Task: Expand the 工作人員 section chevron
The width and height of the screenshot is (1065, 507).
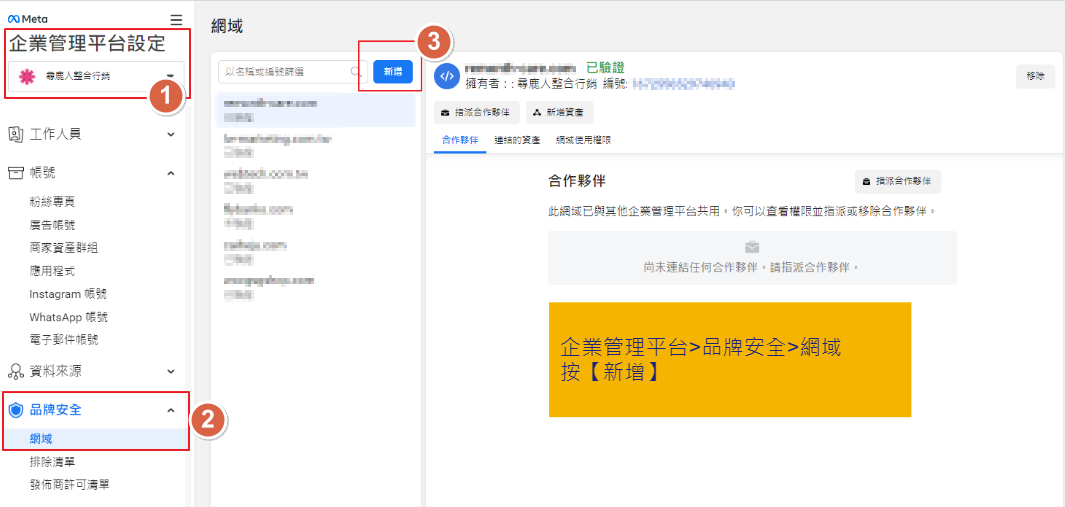Action: [x=170, y=133]
